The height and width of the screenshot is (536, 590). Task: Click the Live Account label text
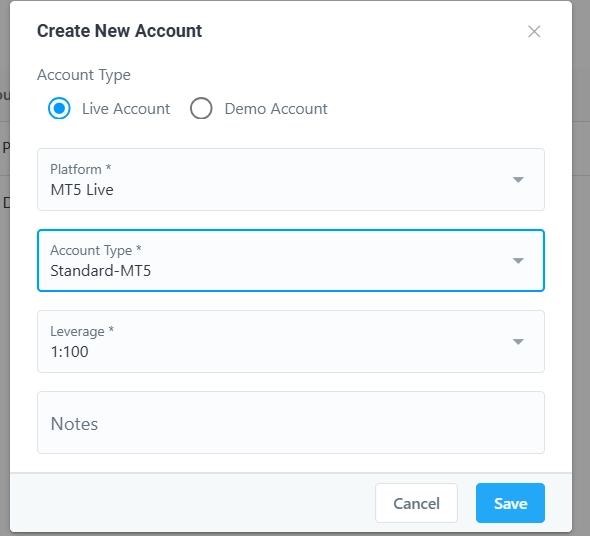tap(126, 109)
